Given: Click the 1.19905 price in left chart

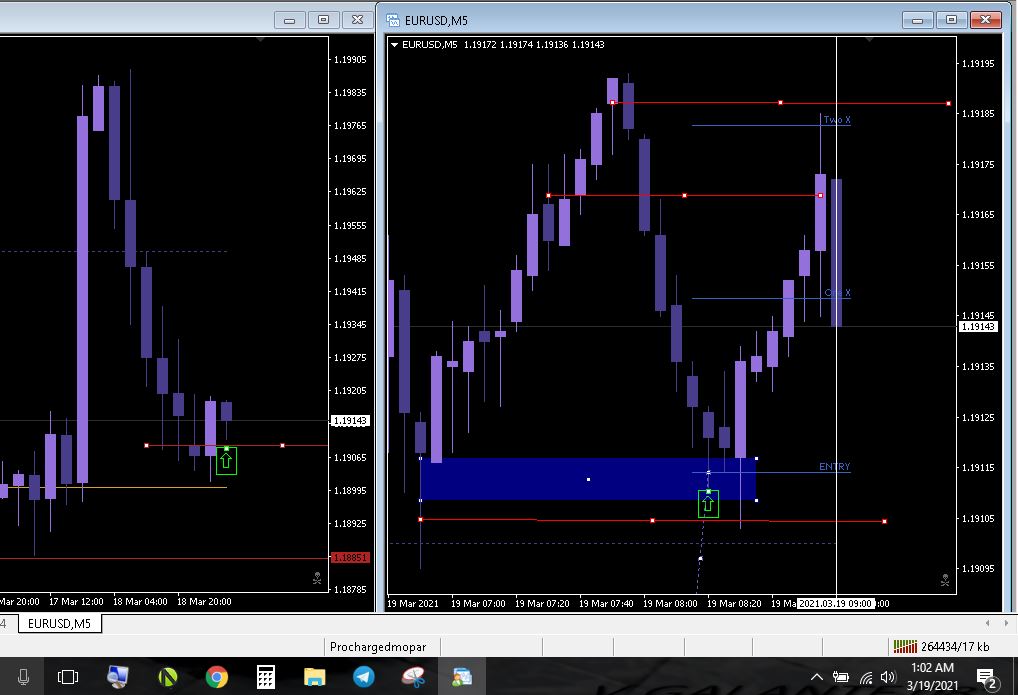Looking at the screenshot, I should (x=350, y=60).
